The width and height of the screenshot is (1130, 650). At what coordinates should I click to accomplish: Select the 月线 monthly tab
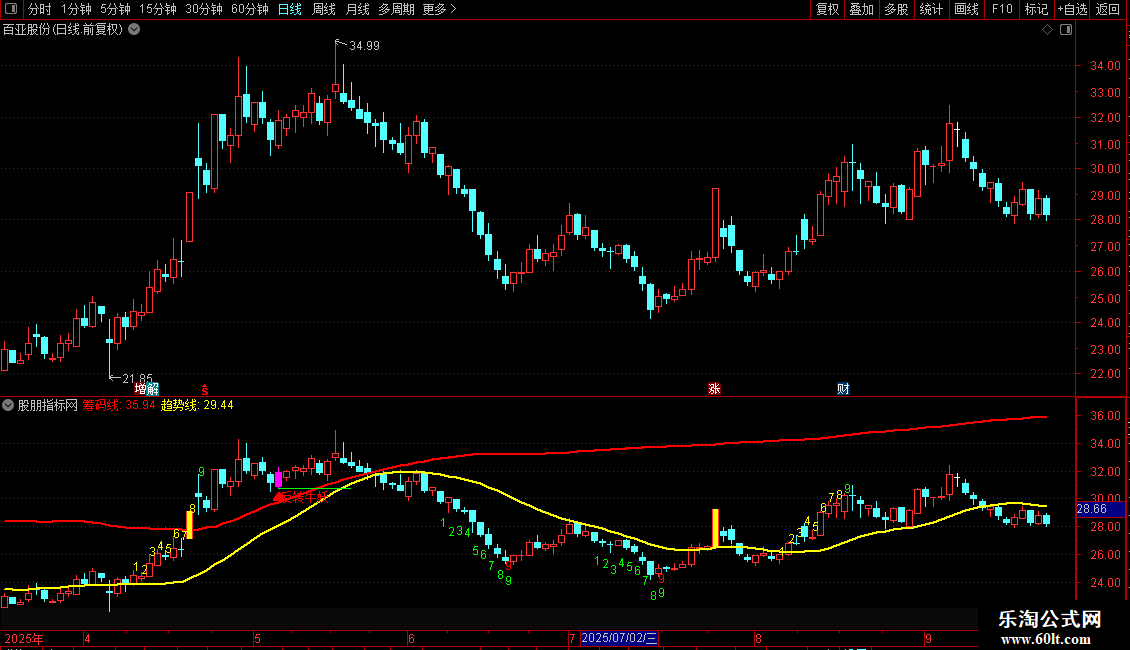coord(358,9)
